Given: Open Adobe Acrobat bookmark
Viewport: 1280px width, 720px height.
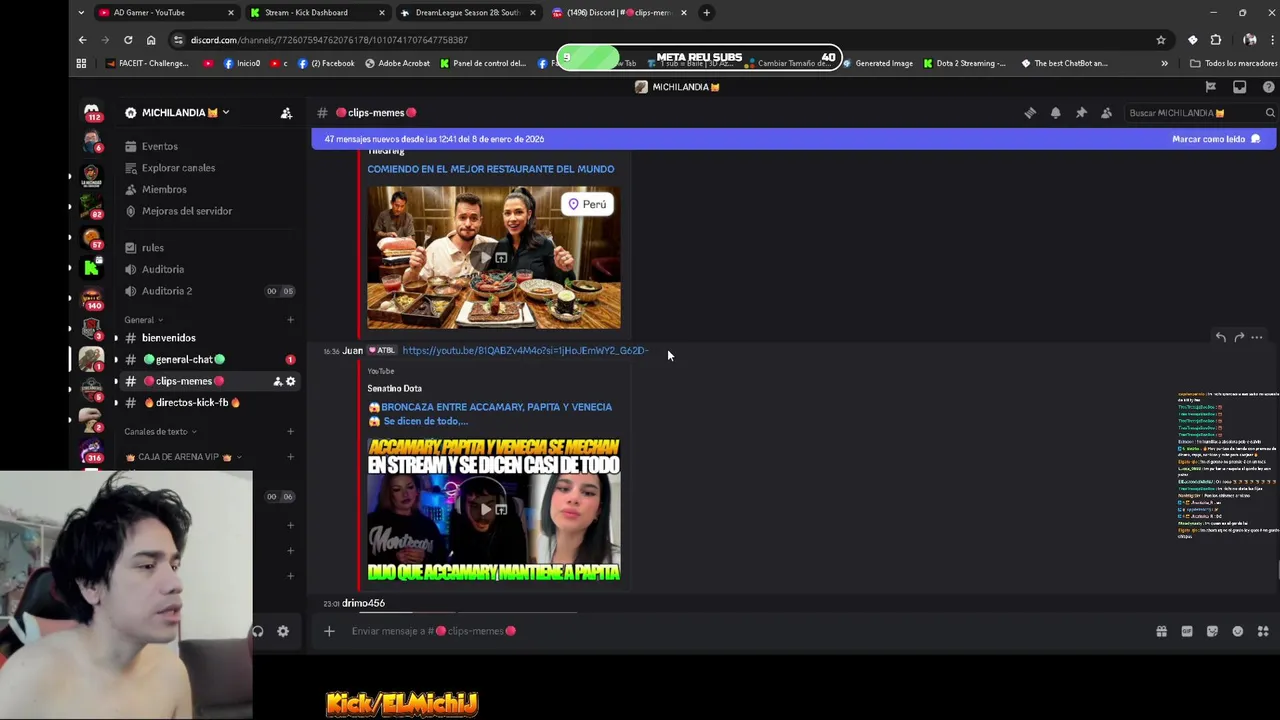Looking at the screenshot, I should click(397, 63).
